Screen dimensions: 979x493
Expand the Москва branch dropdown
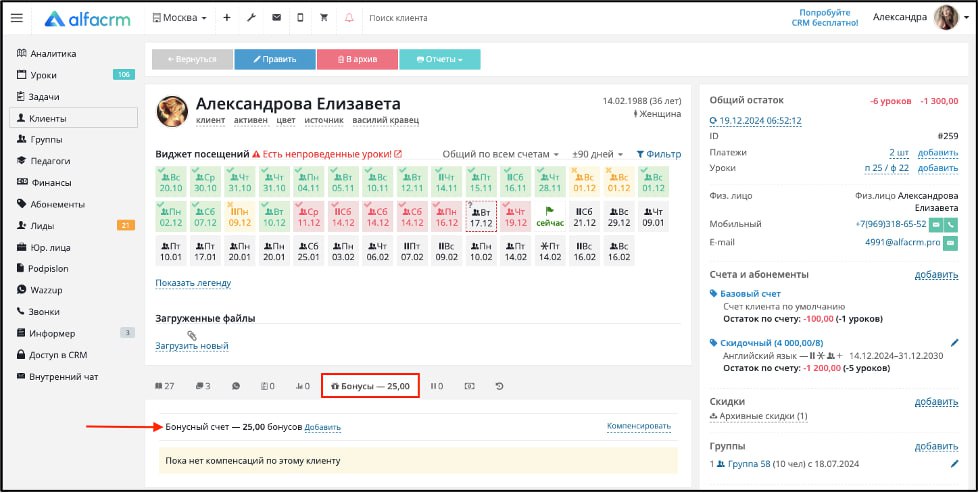180,18
